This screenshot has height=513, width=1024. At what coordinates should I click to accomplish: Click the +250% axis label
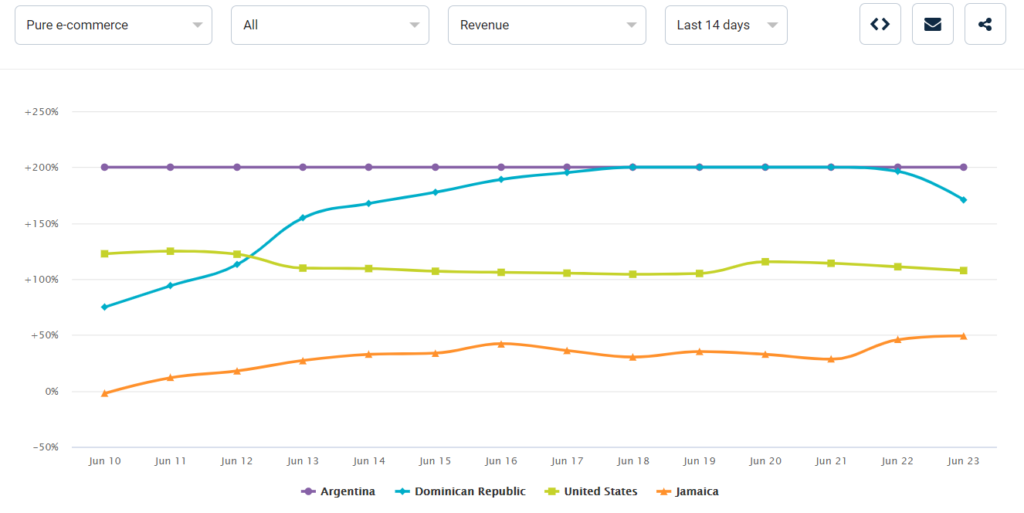point(42,112)
